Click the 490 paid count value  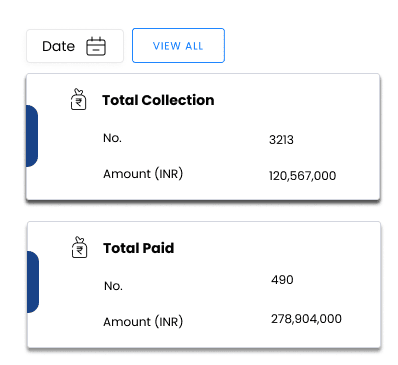pos(282,280)
